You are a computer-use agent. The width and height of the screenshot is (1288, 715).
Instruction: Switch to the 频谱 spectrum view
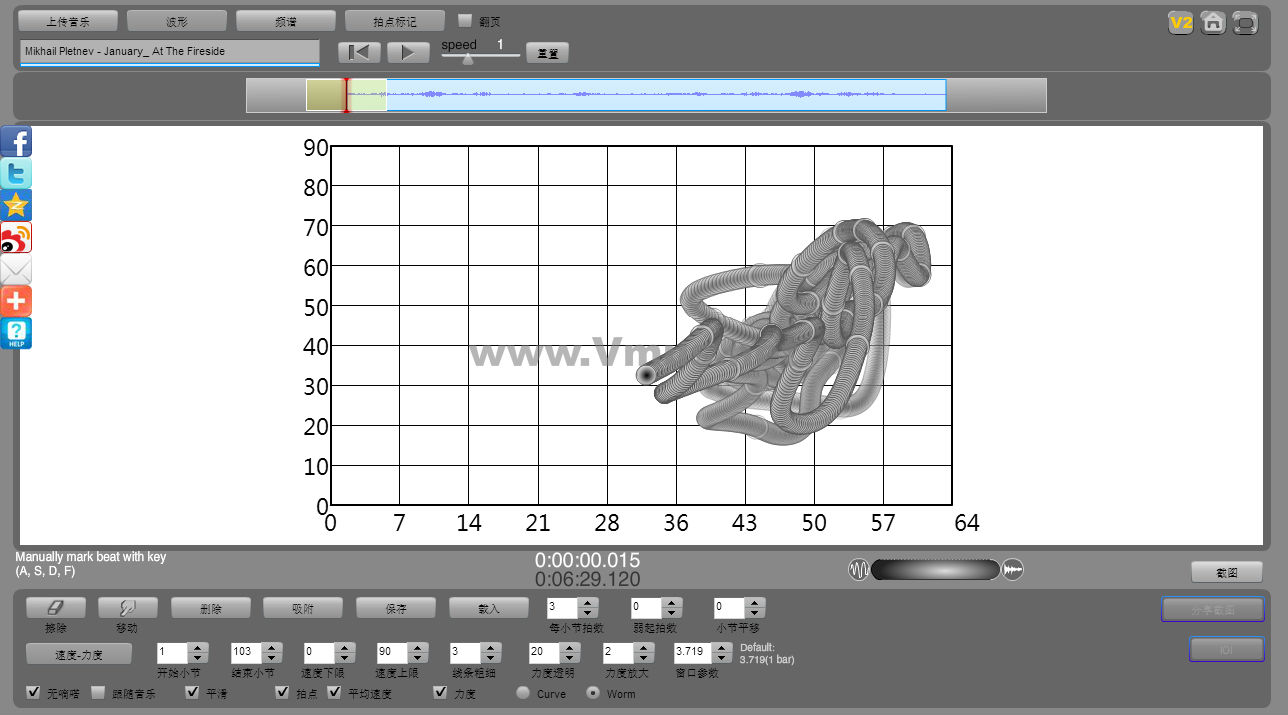286,21
